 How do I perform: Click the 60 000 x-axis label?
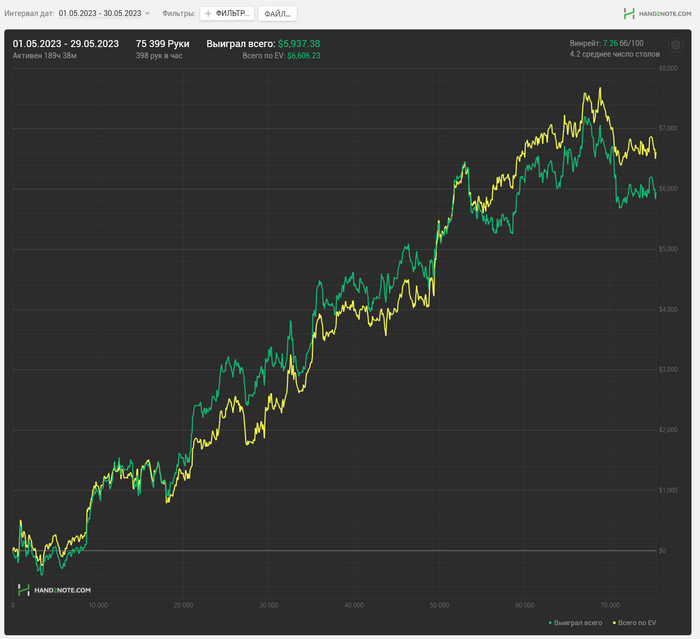pos(525,606)
